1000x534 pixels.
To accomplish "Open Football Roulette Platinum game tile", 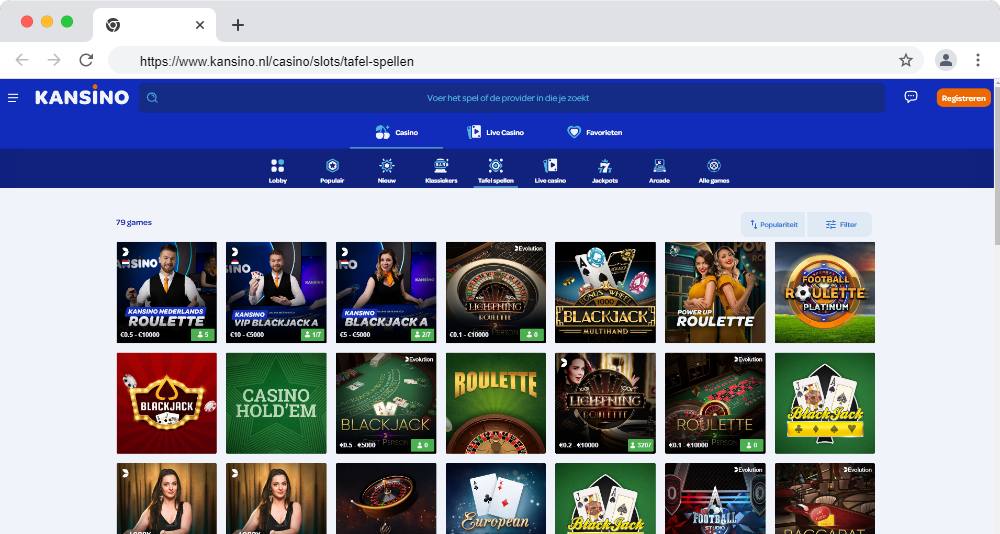I will coord(825,292).
